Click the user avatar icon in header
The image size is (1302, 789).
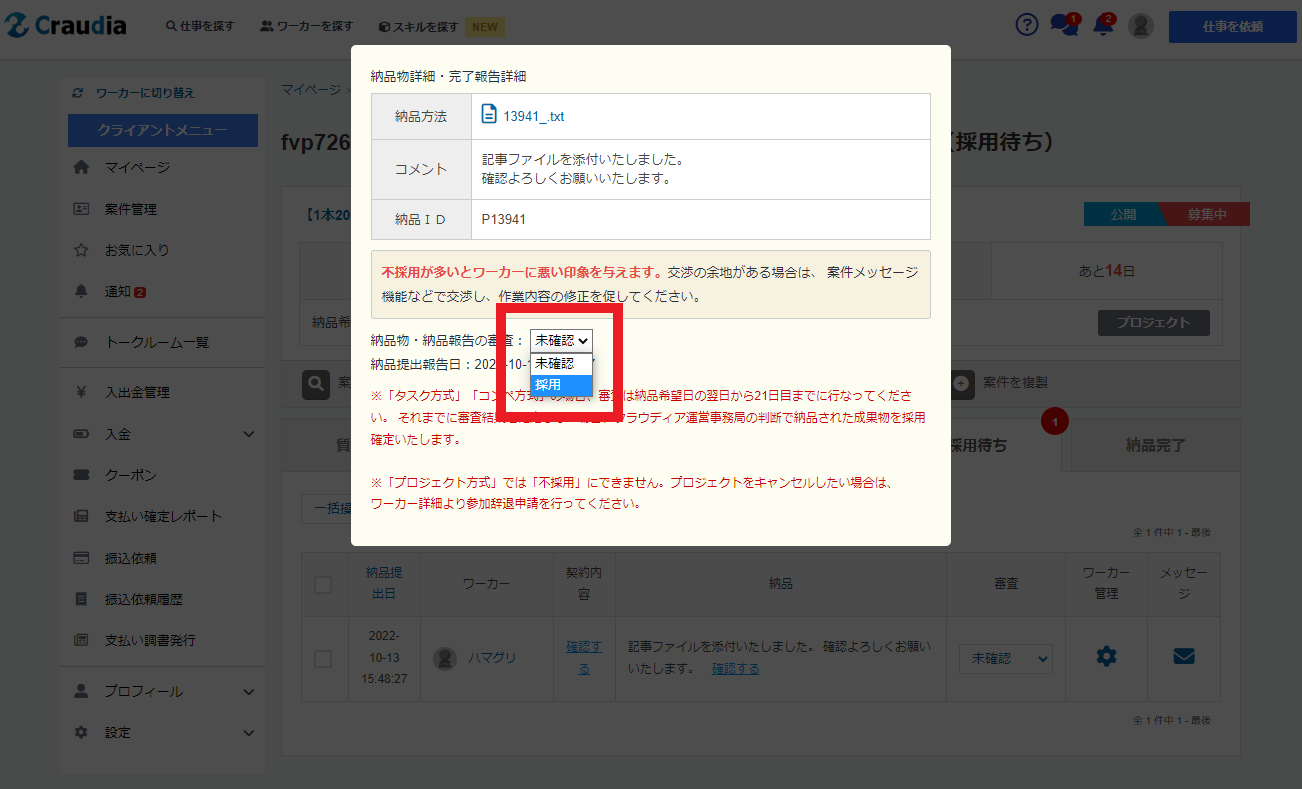pos(1140,26)
